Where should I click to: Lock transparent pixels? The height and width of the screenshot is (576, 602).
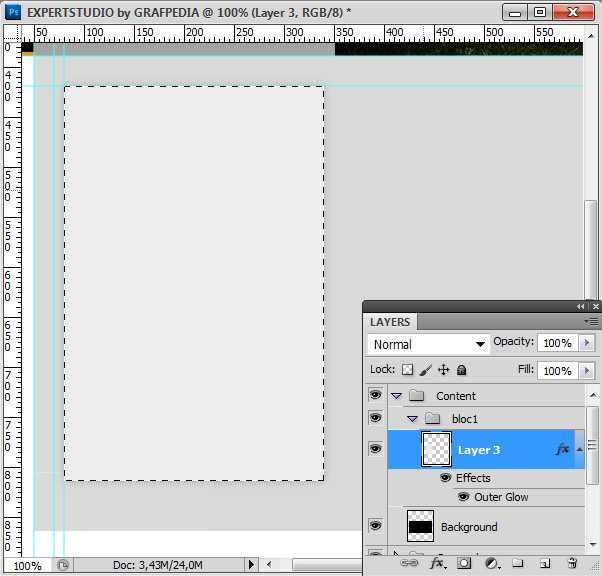[x=407, y=369]
